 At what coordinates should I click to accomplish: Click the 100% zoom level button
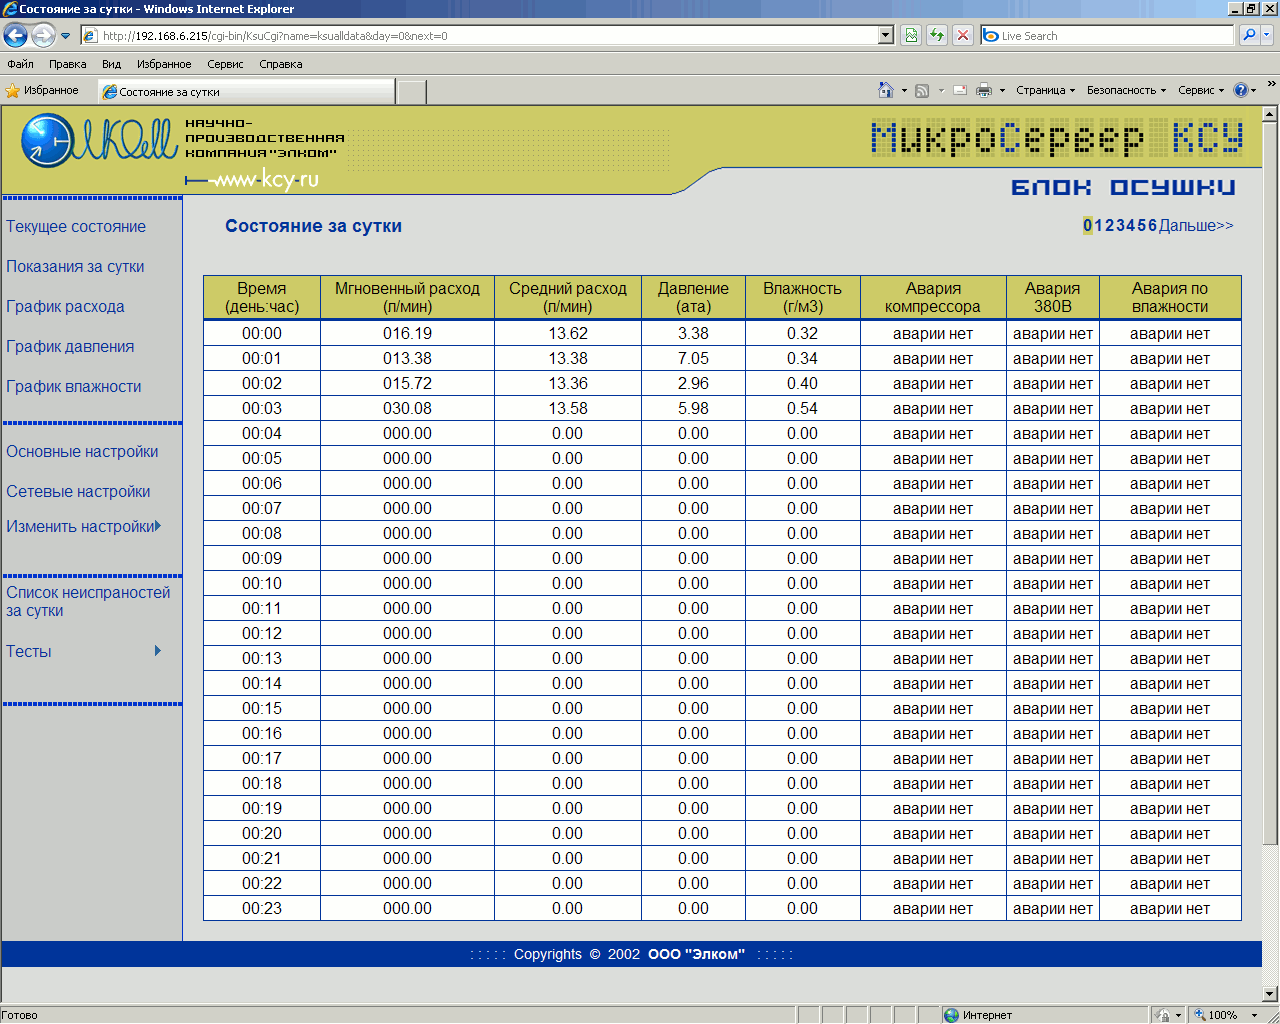pos(1216,1015)
